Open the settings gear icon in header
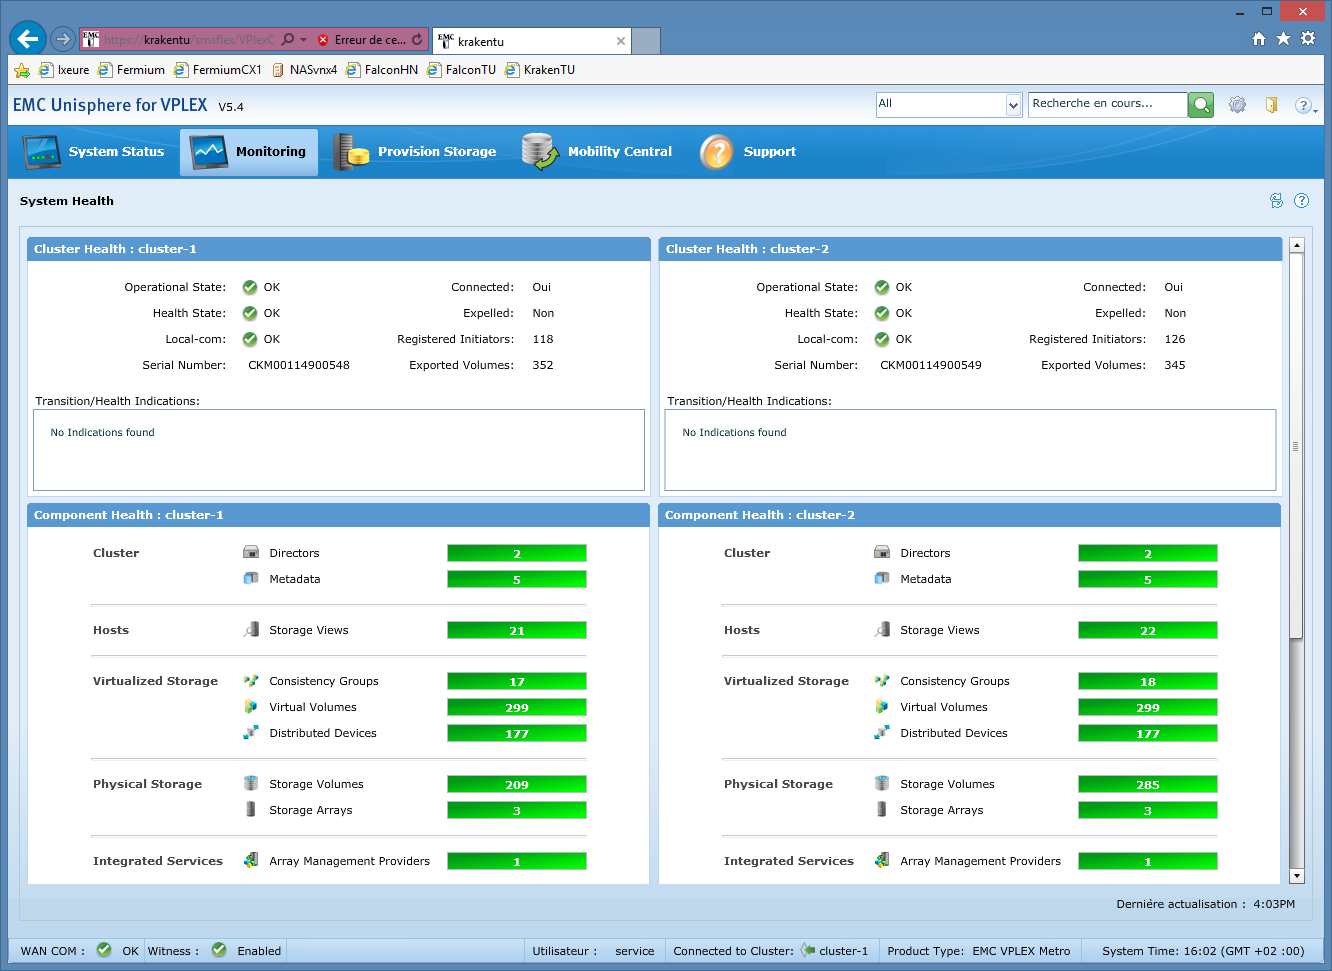Image resolution: width=1332 pixels, height=971 pixels. click(1237, 105)
